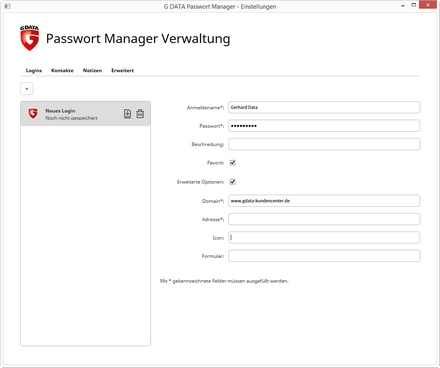
Task: Click the Anmeldename field with Gerhard Data
Action: 324,107
